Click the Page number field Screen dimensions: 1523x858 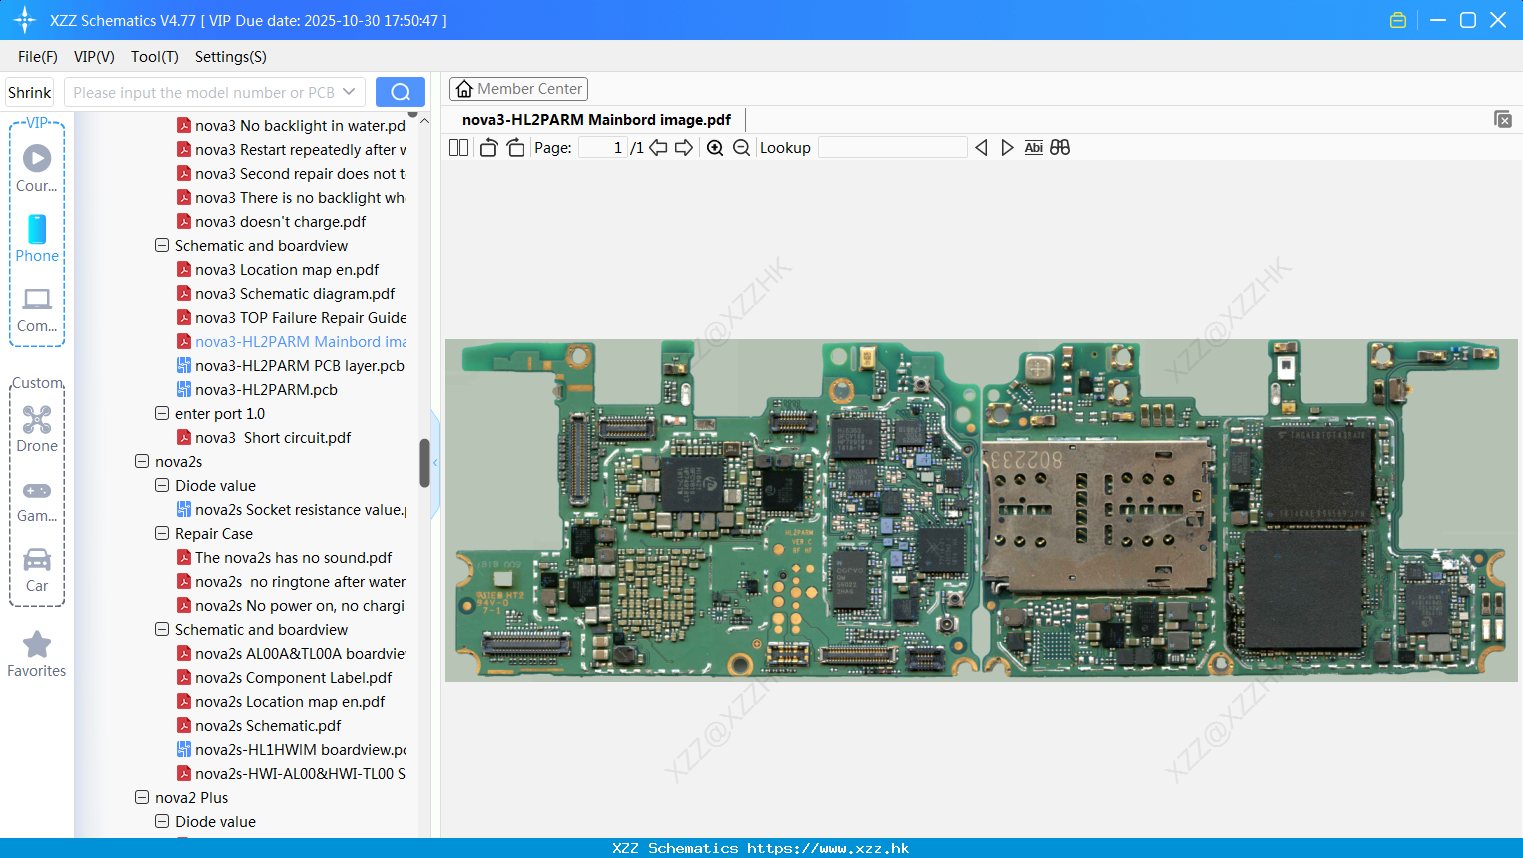tap(603, 148)
